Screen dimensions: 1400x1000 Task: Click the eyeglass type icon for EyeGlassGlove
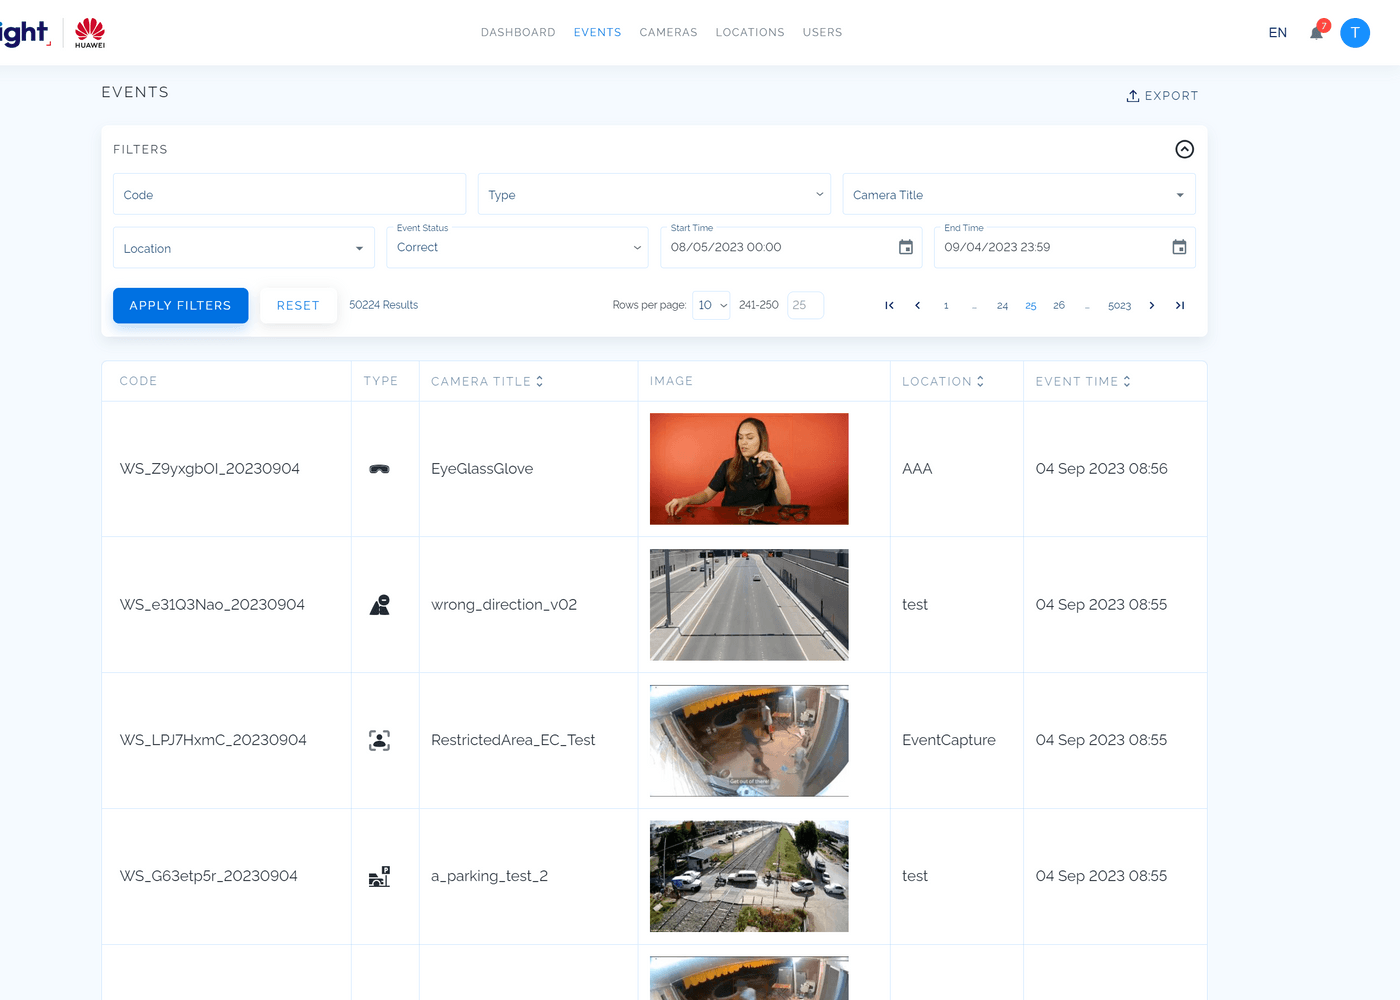(x=379, y=469)
